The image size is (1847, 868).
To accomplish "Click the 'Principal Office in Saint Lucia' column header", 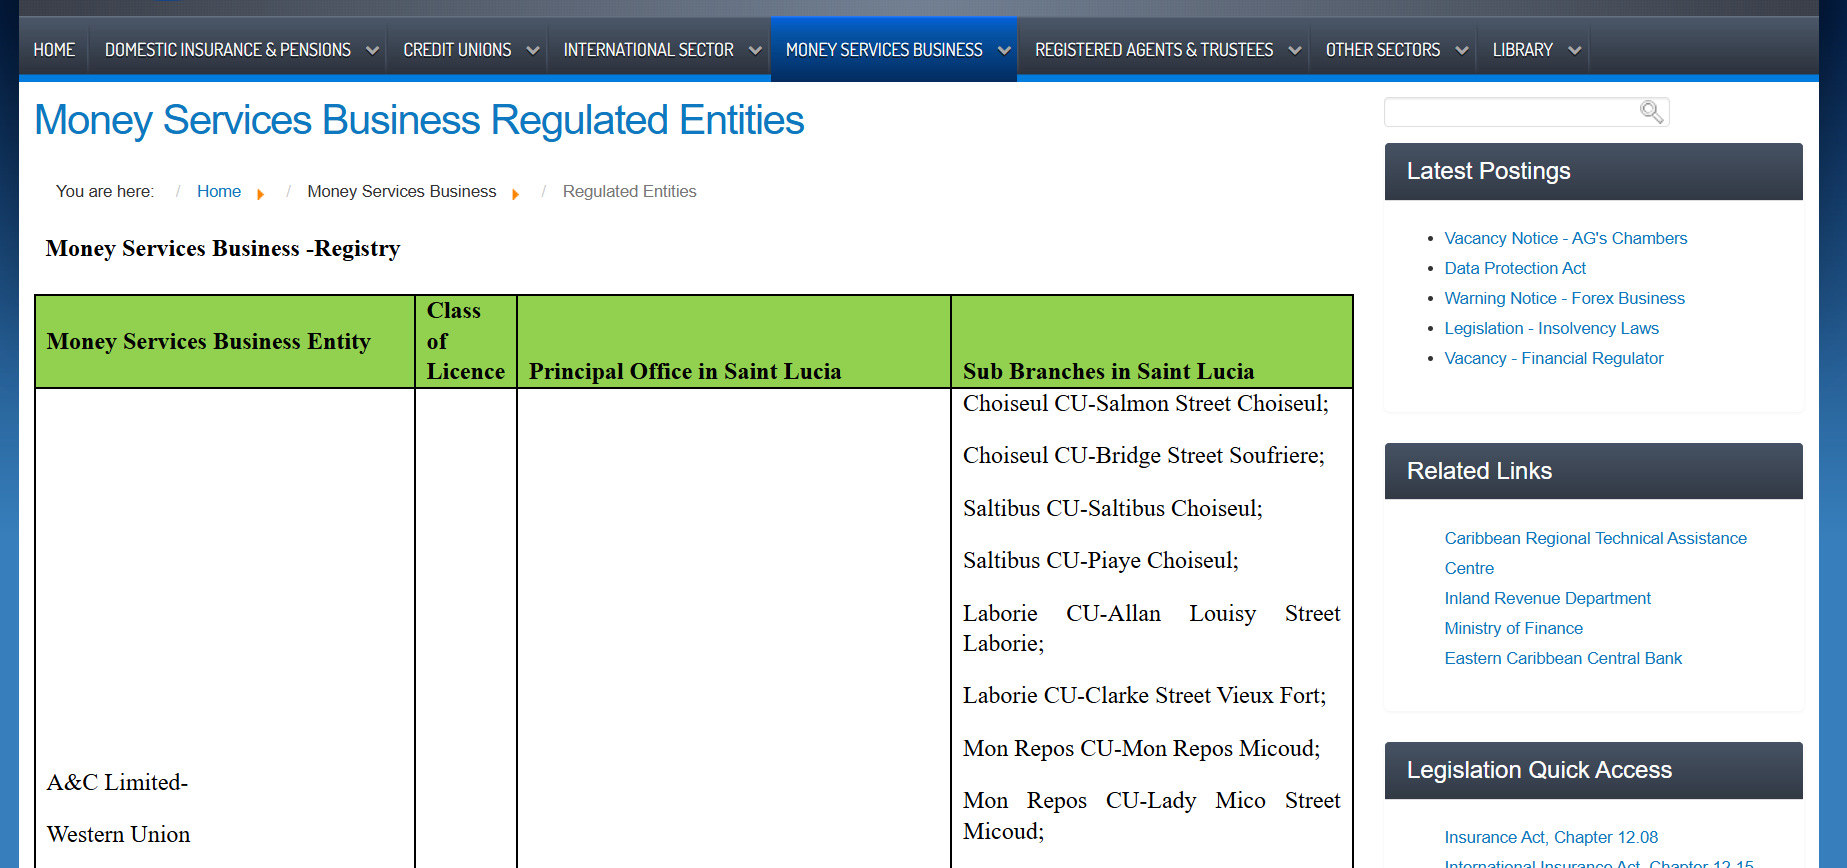I will 685,371.
